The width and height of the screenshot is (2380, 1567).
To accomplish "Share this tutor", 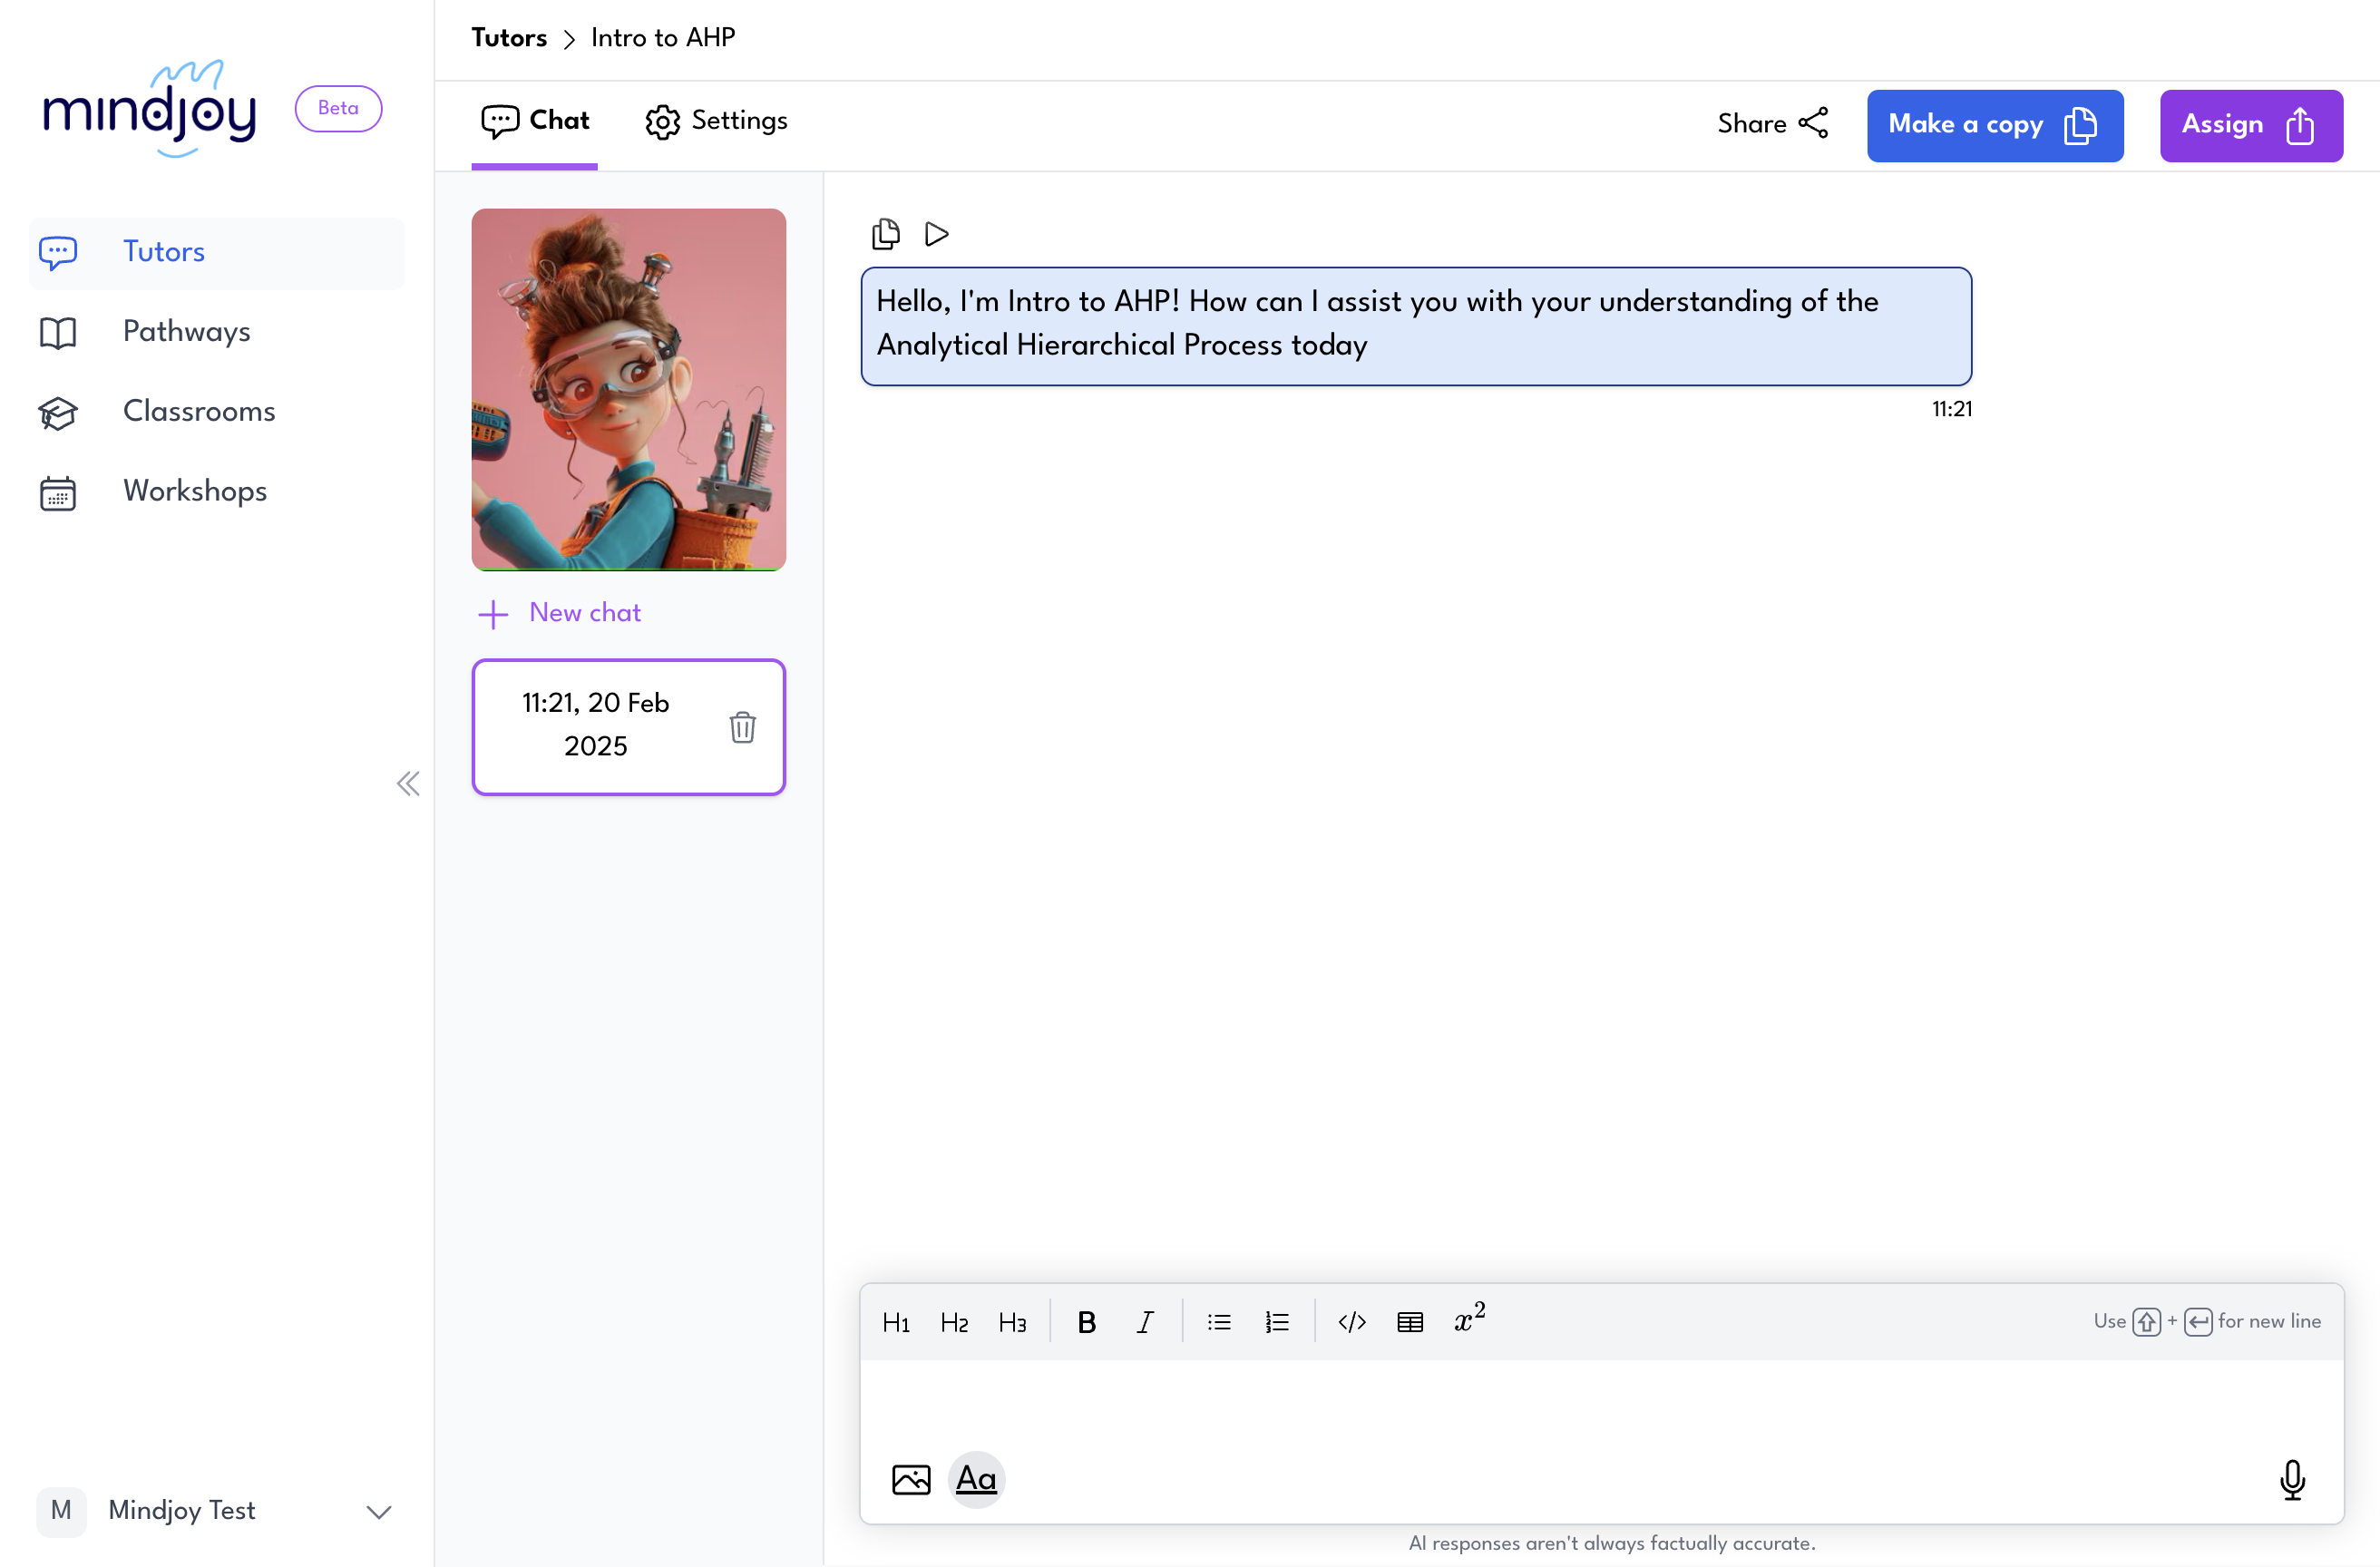I will [1773, 124].
